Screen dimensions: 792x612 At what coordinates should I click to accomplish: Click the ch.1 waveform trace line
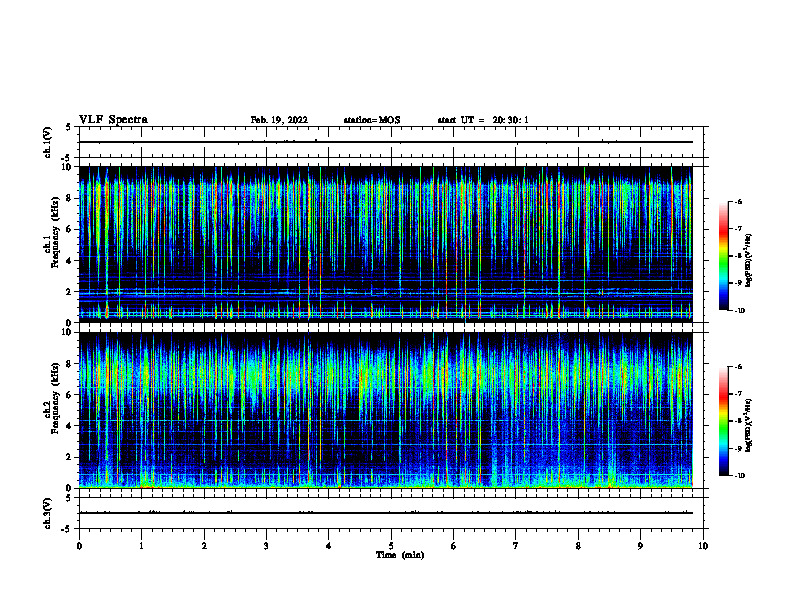coord(386,142)
